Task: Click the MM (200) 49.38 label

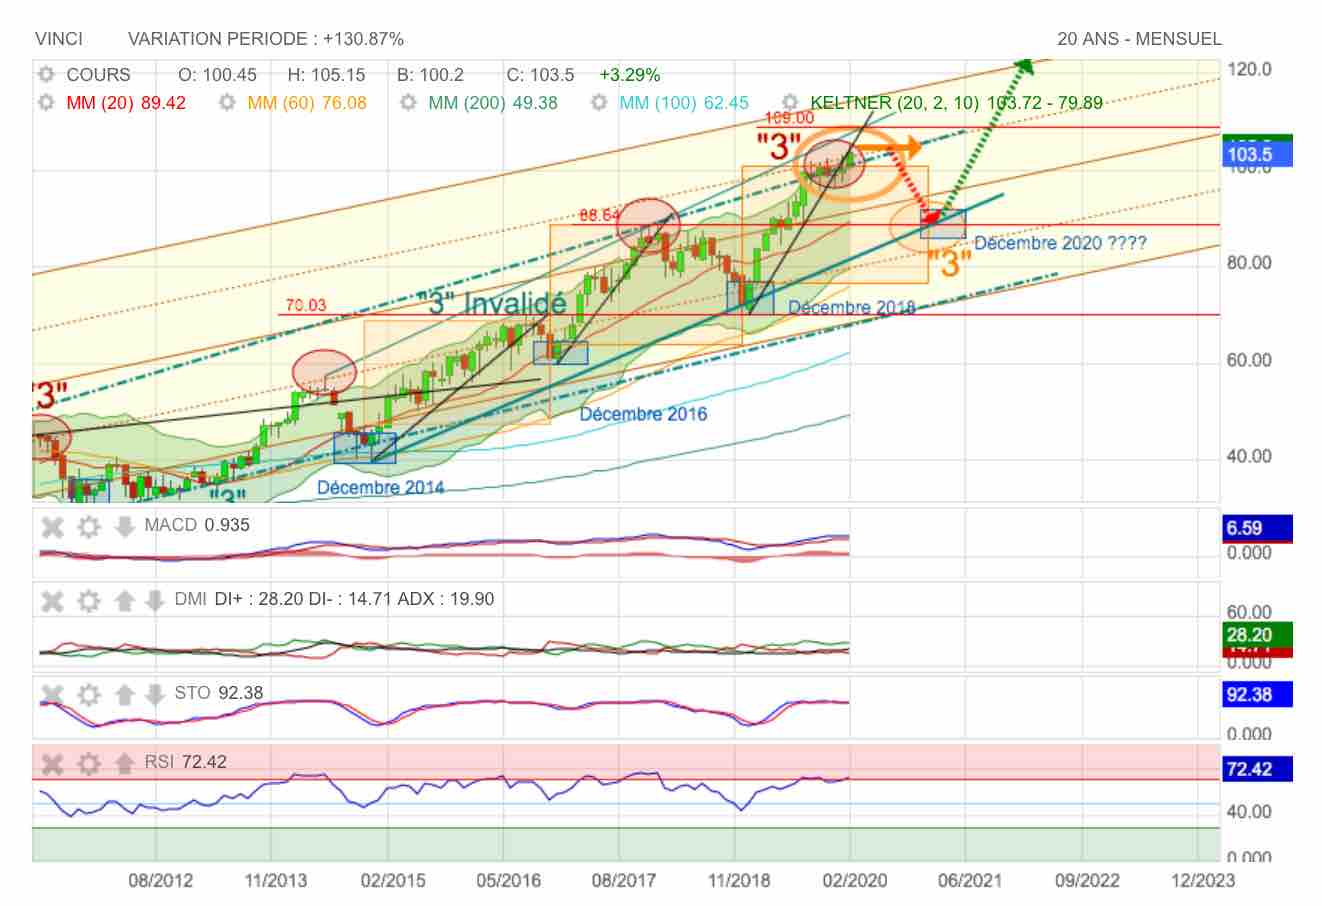Action: click(493, 103)
